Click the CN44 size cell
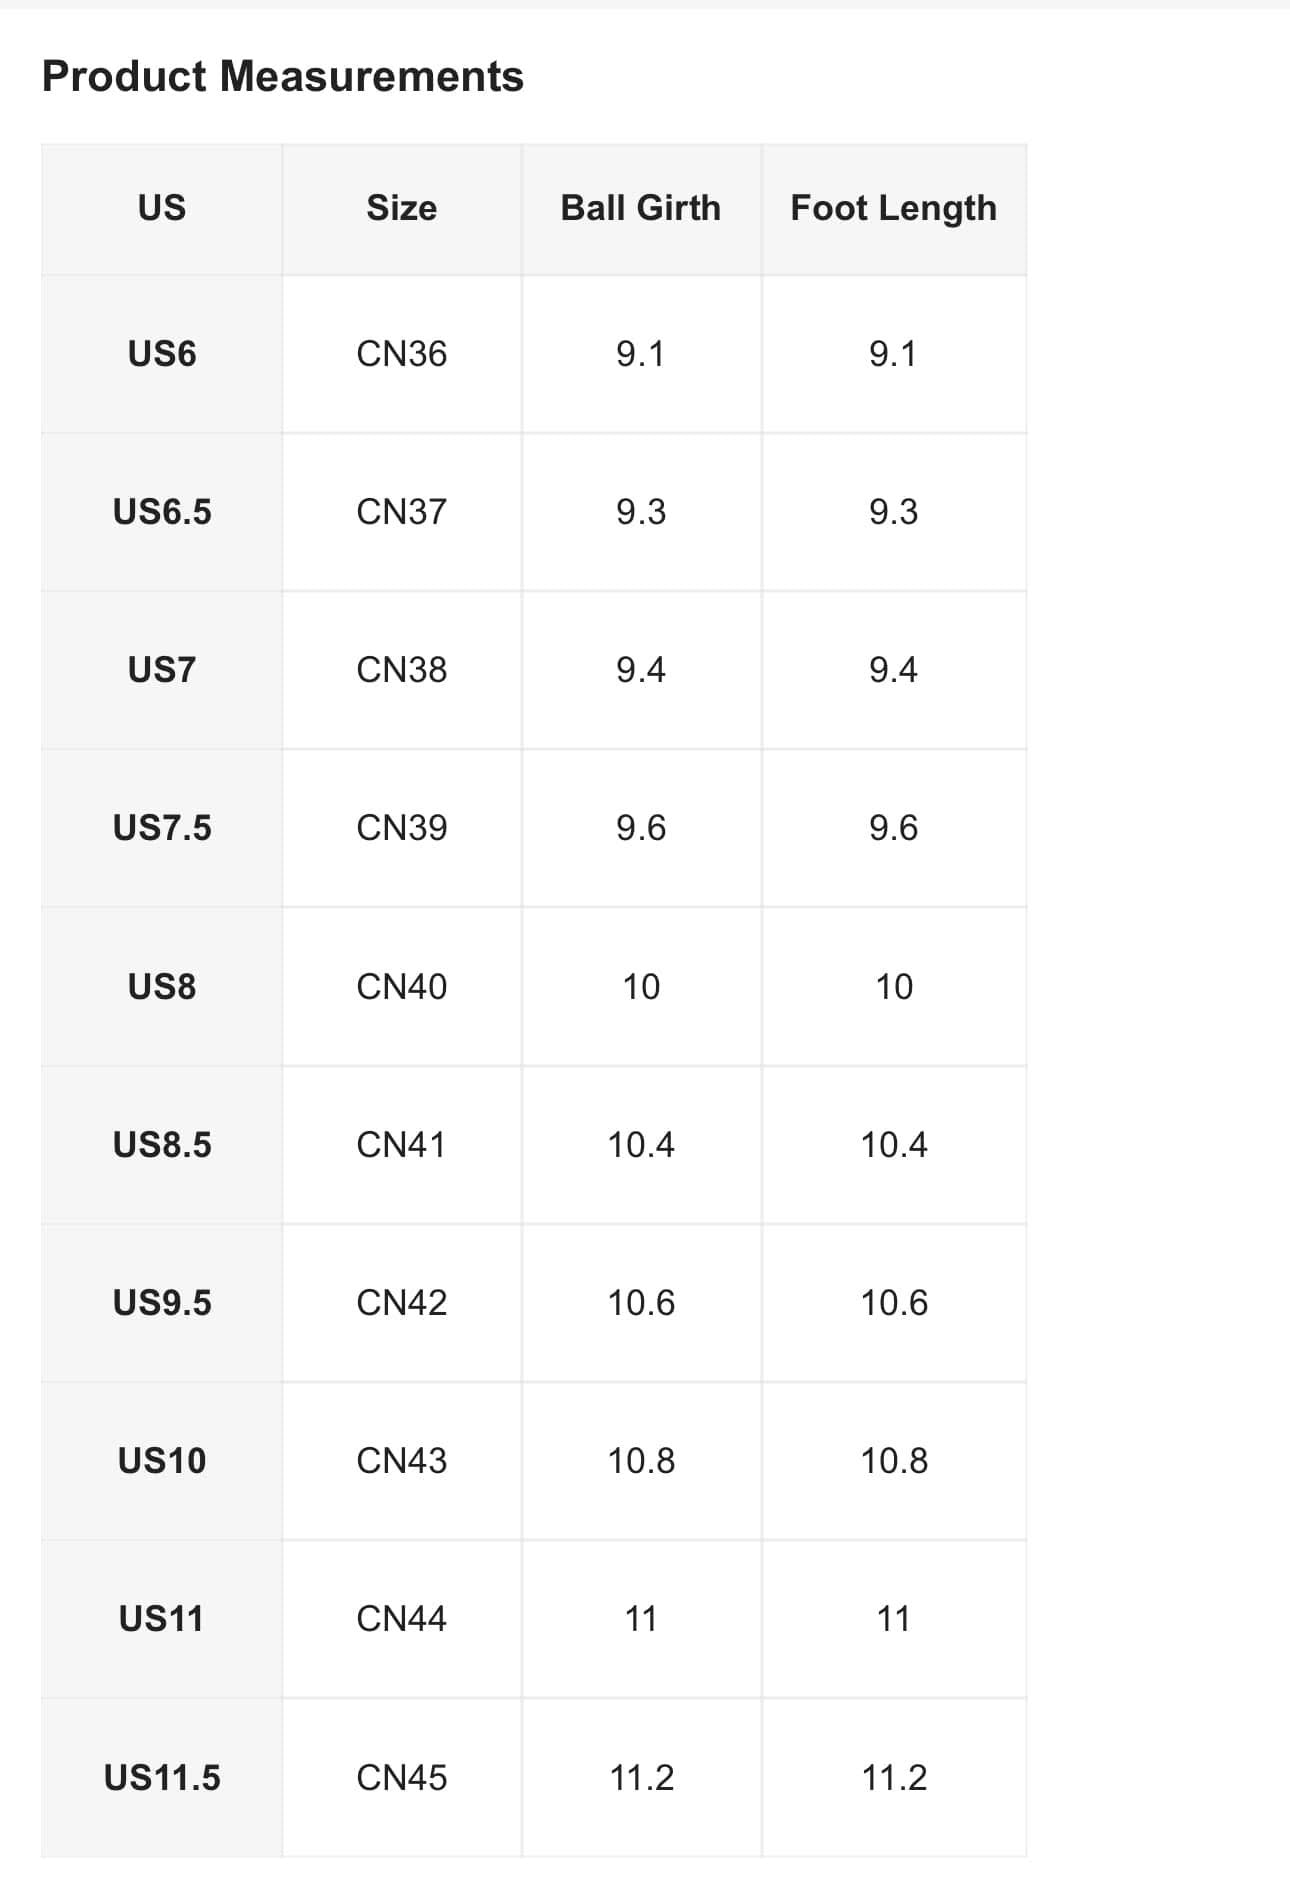 (x=401, y=1619)
